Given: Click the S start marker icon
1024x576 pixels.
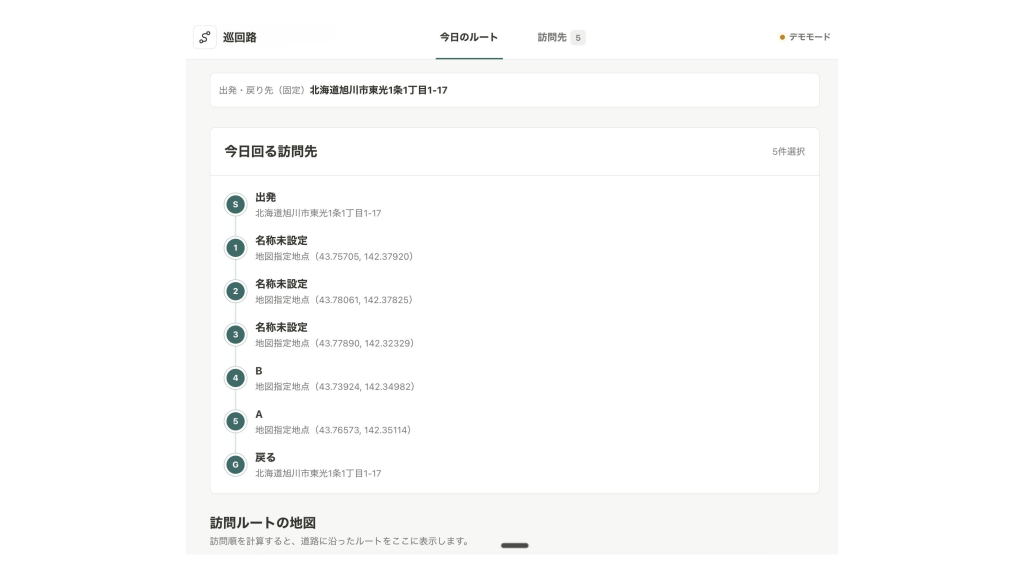Looking at the screenshot, I should coord(236,204).
